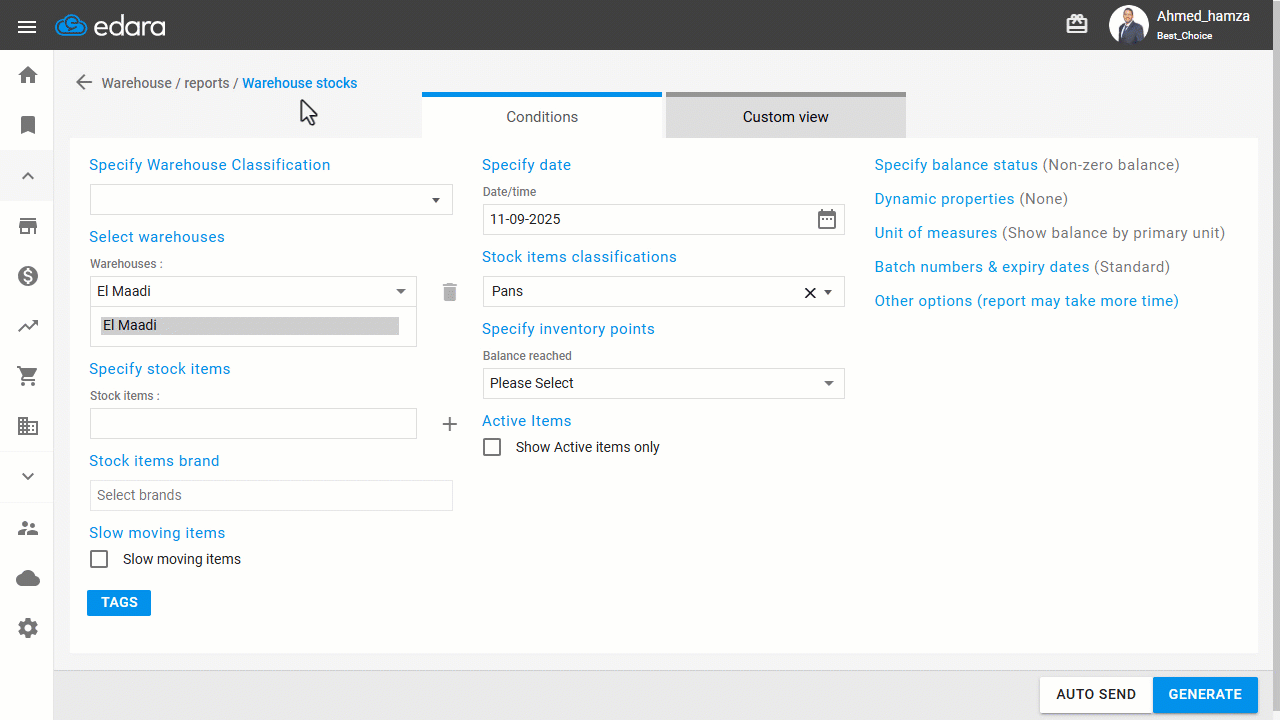Open the Balance reached dropdown
Screen dimensions: 1280x720
pos(663,383)
